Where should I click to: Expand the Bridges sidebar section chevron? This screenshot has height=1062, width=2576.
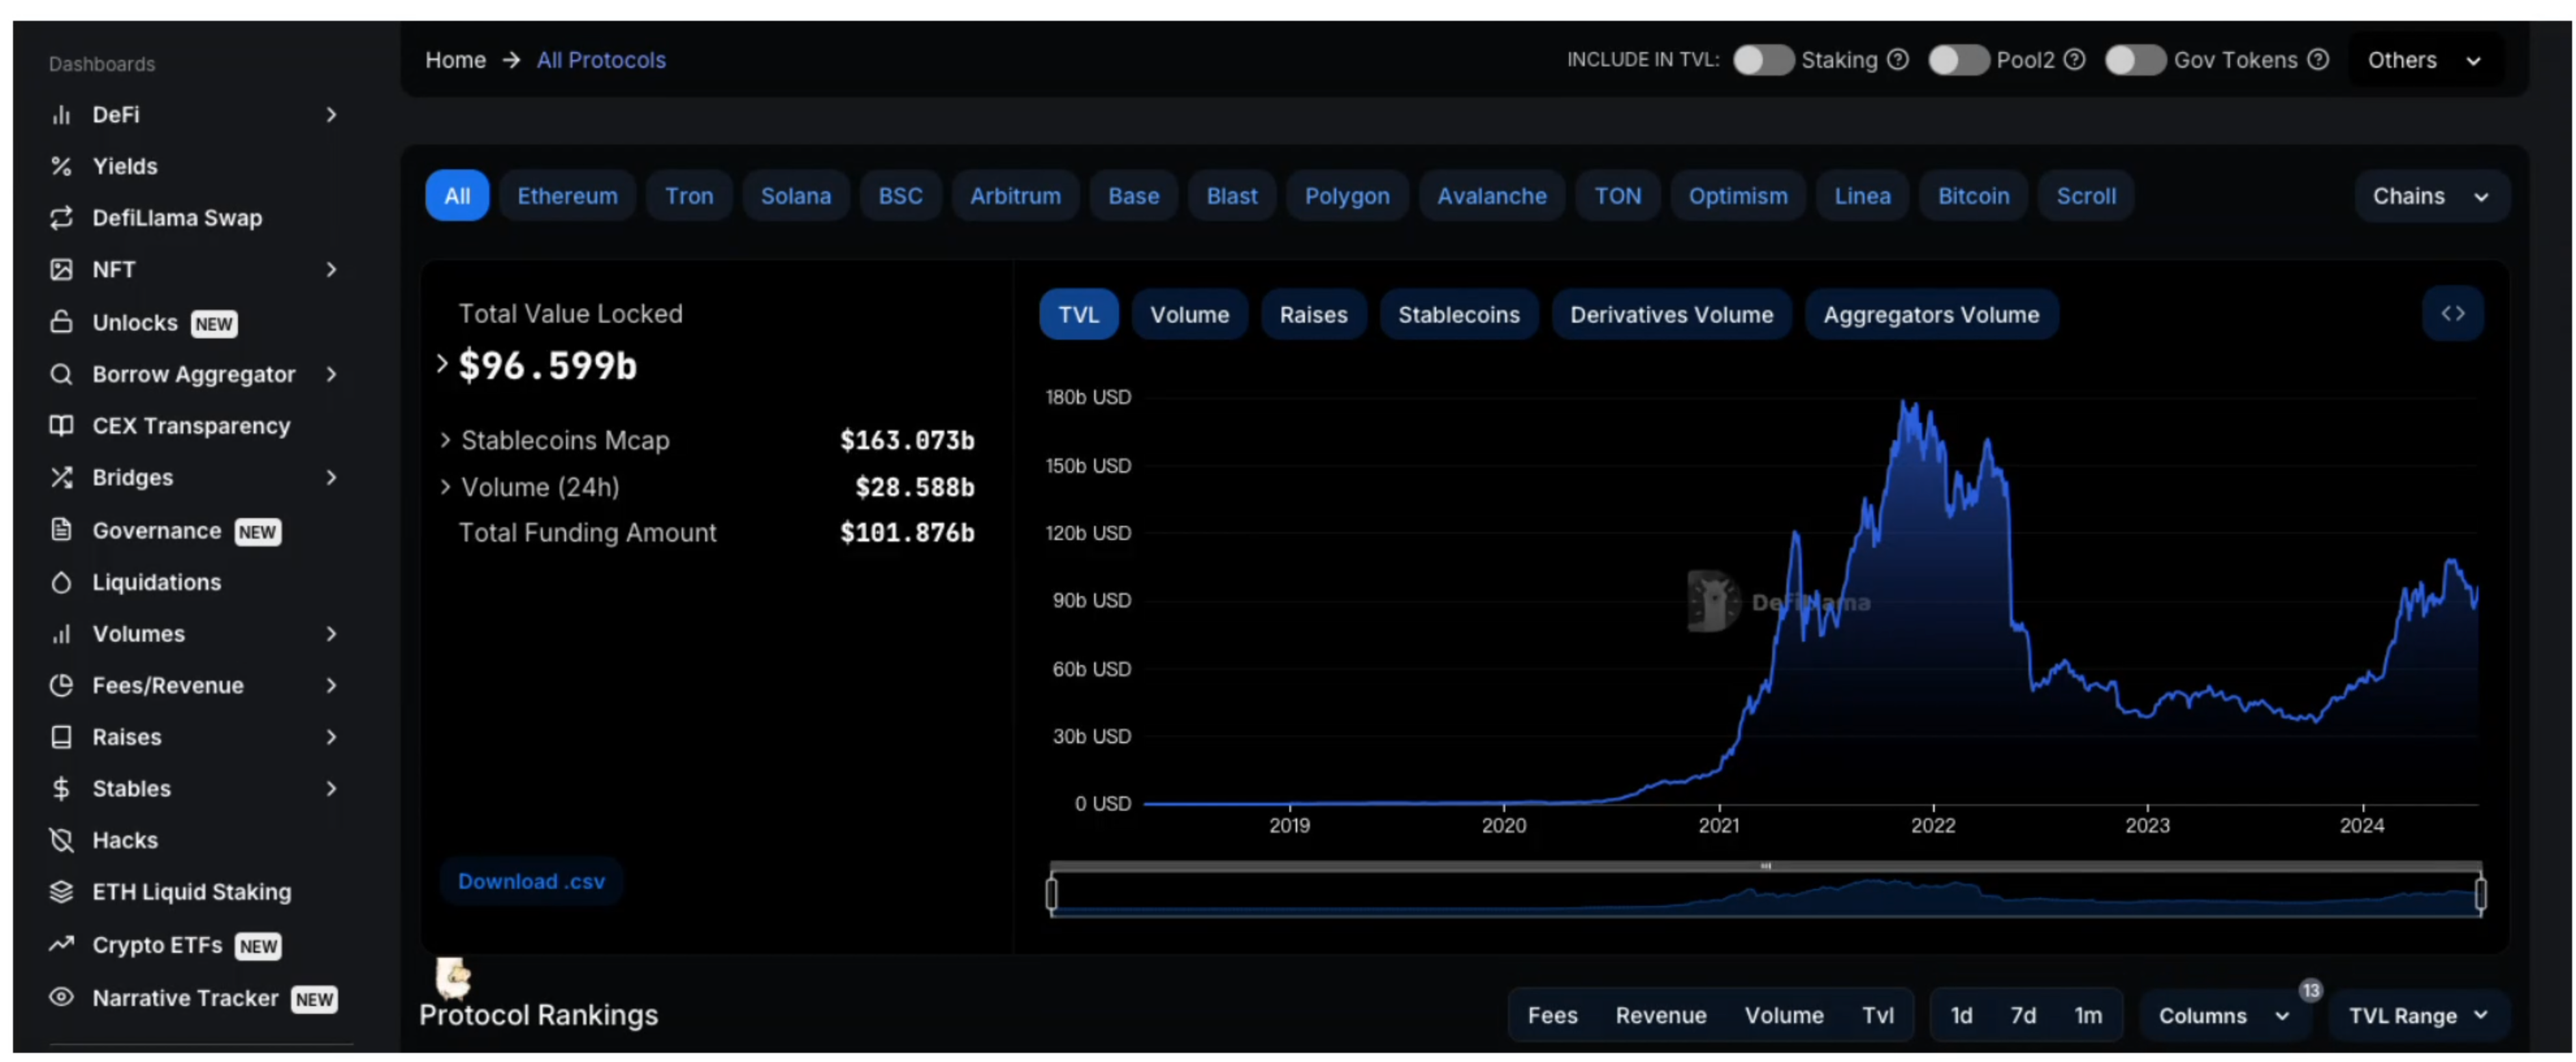coord(331,478)
